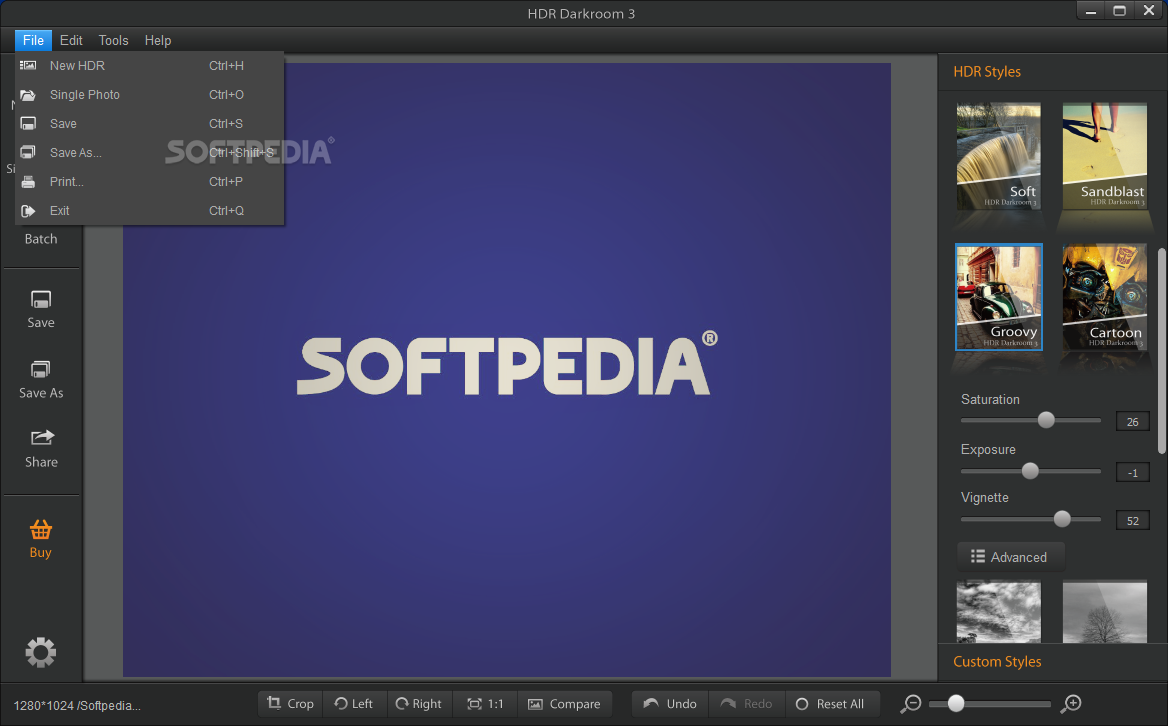The image size is (1168, 726).
Task: Open the Edit menu
Action: 71,40
